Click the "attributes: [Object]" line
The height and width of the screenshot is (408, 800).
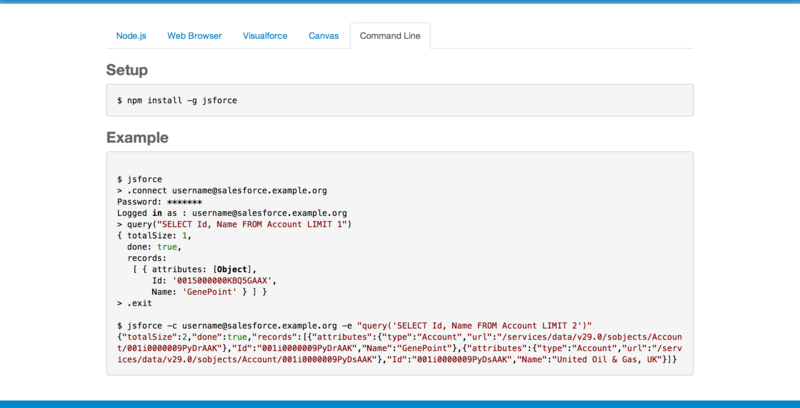click(x=192, y=269)
